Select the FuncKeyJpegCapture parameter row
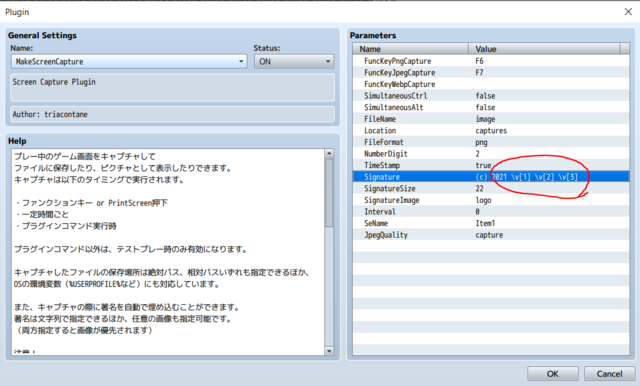Viewport: 640px width, 386px height. click(x=491, y=73)
